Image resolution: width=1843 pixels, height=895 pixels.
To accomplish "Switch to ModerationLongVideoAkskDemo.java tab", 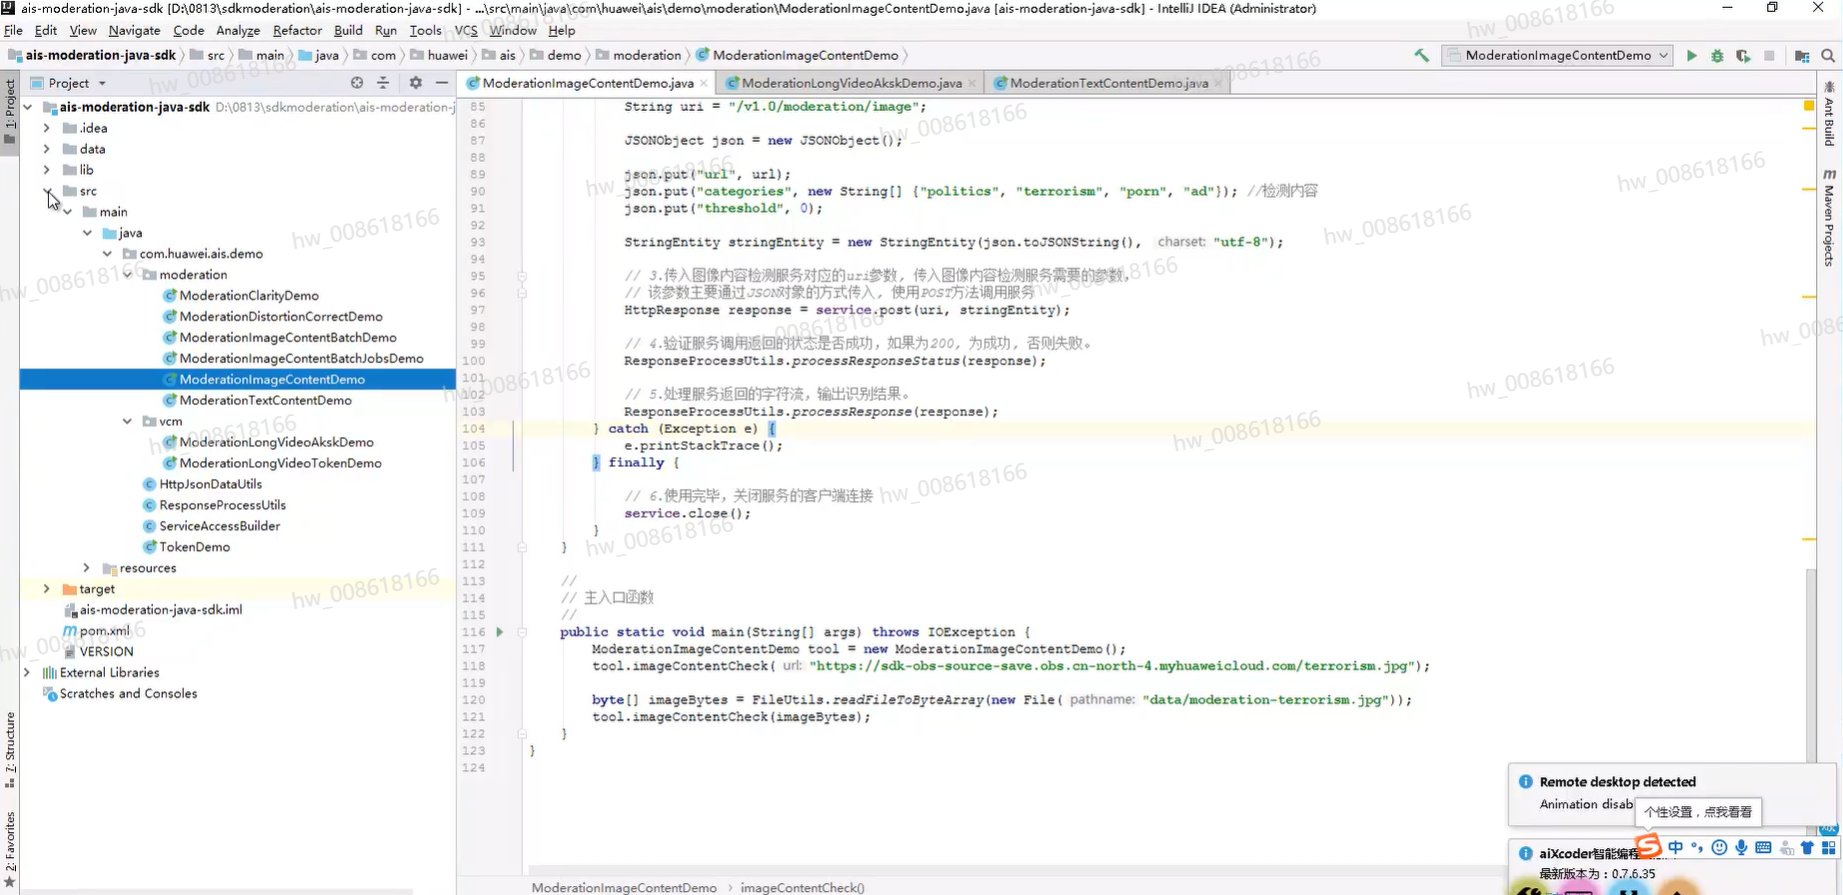I will pyautogui.click(x=851, y=83).
